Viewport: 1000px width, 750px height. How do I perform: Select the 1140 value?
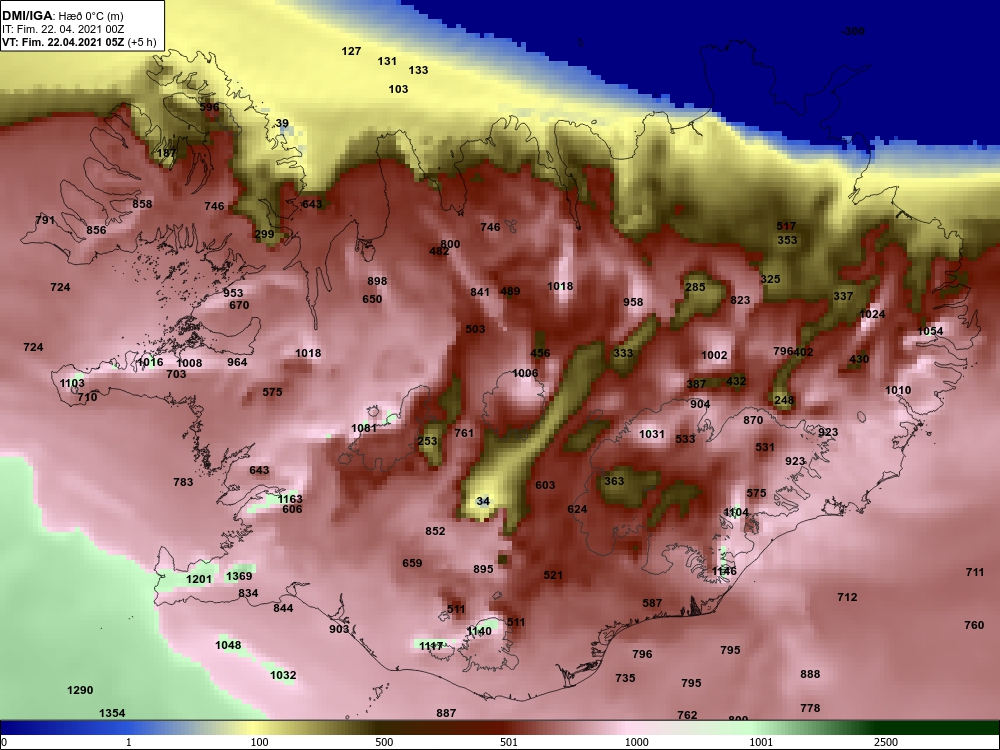tap(479, 631)
